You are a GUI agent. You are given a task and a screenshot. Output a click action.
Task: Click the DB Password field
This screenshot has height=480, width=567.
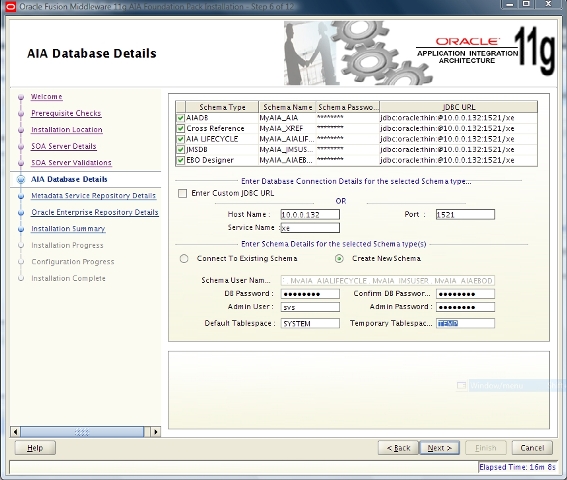(x=310, y=294)
